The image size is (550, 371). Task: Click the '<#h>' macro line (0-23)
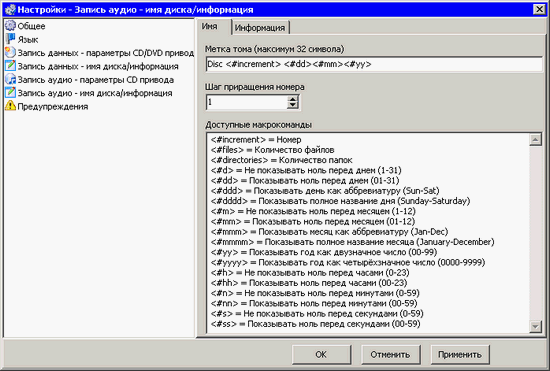(x=310, y=272)
